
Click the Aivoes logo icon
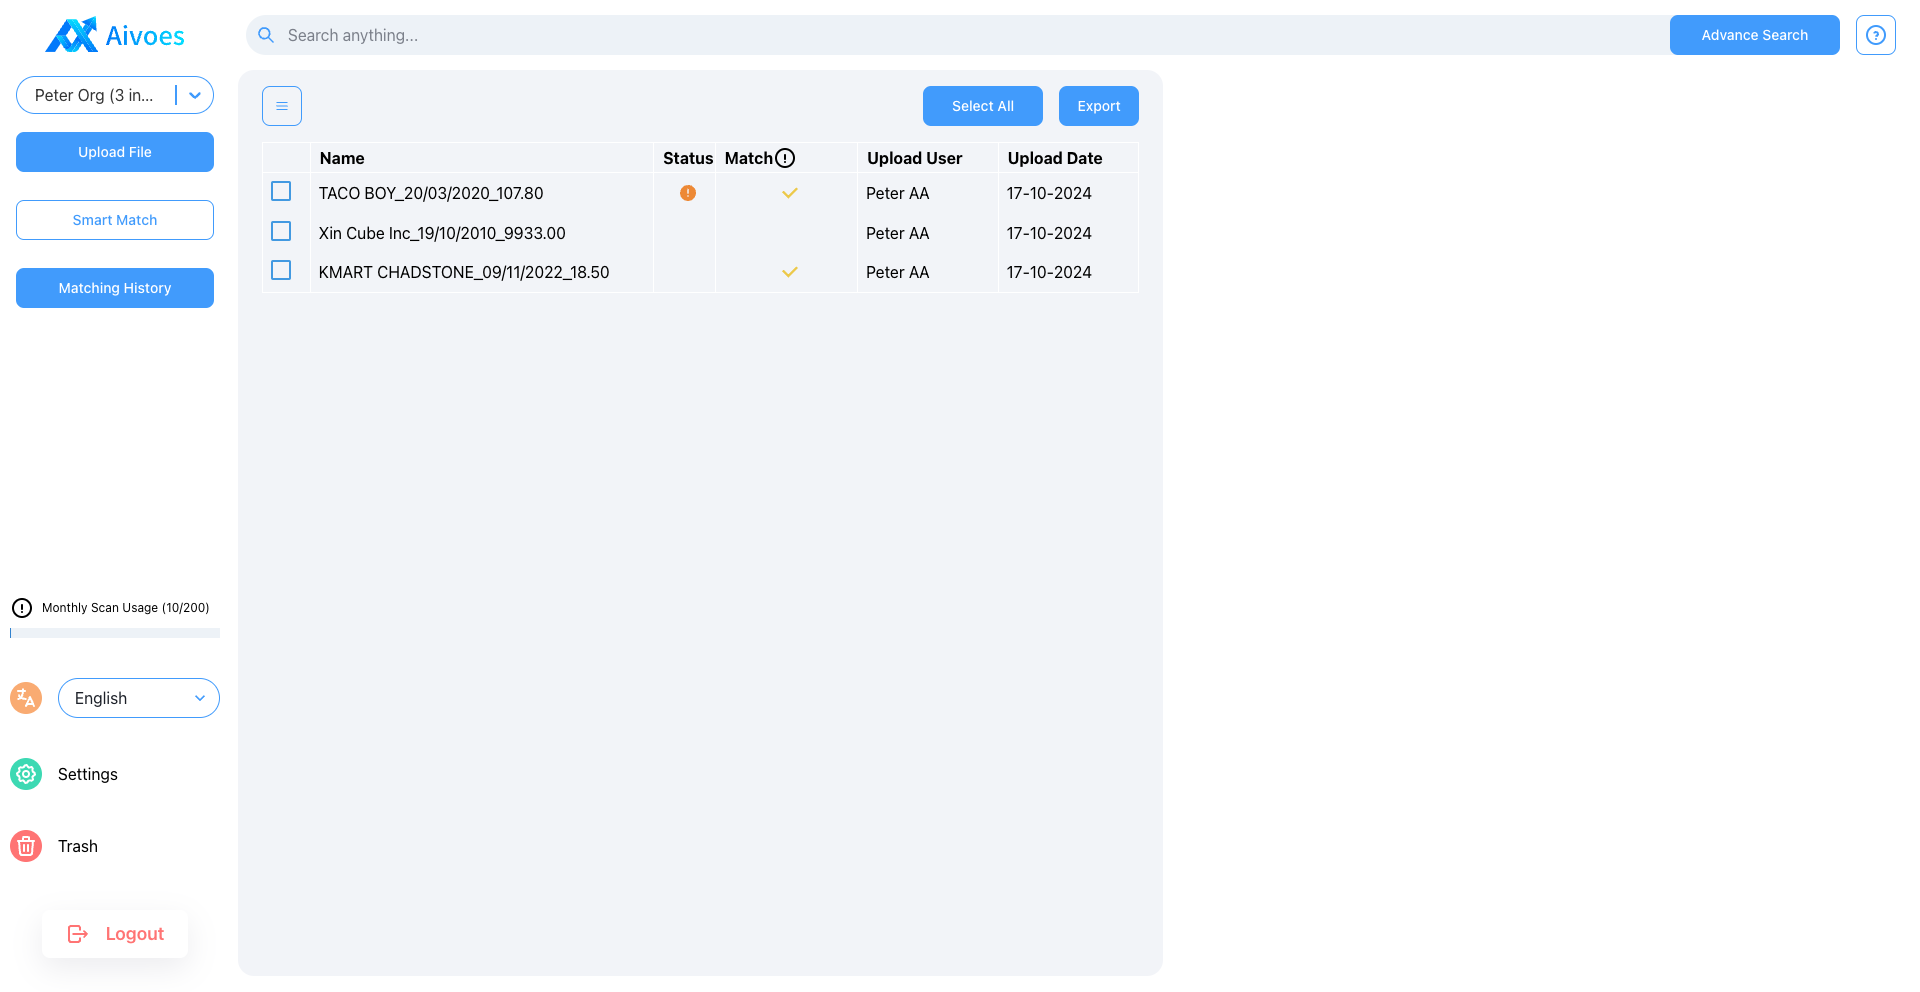pyautogui.click(x=72, y=36)
